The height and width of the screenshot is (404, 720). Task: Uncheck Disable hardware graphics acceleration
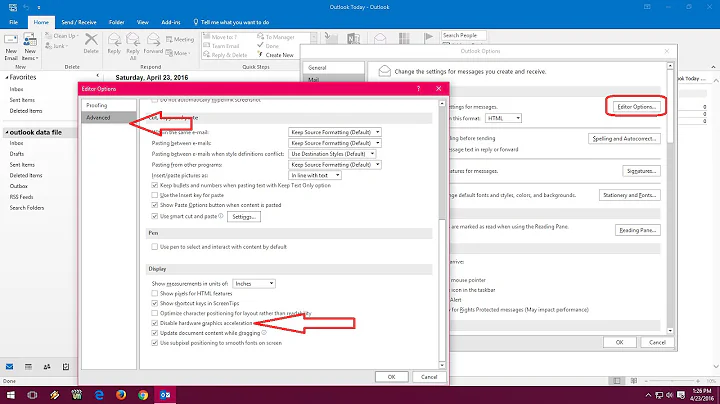155,323
